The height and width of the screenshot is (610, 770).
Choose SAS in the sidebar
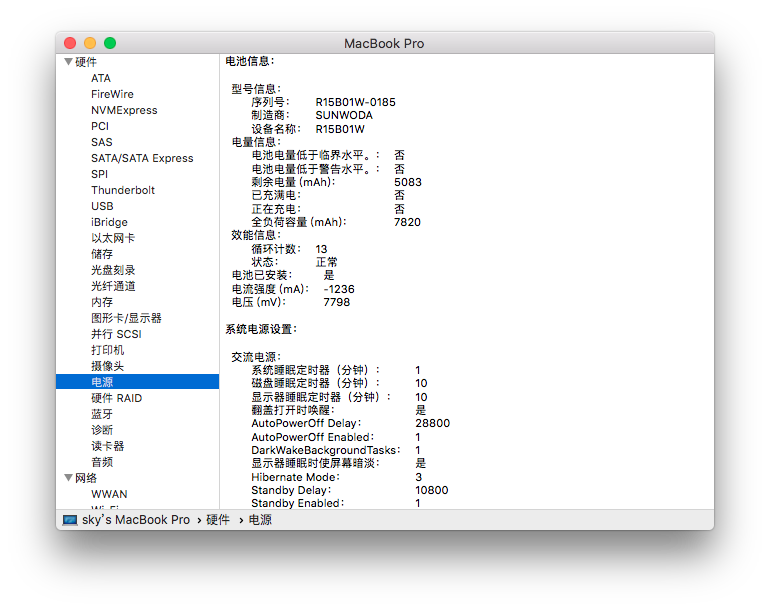pyautogui.click(x=102, y=142)
